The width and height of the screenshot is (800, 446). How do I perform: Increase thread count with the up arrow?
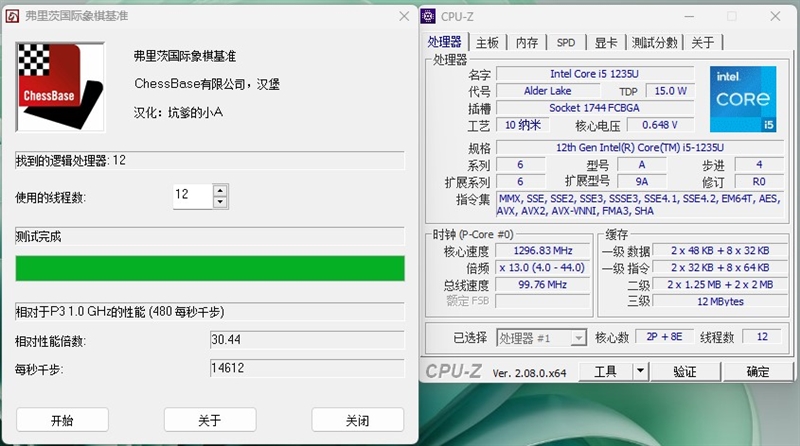pyautogui.click(x=220, y=191)
